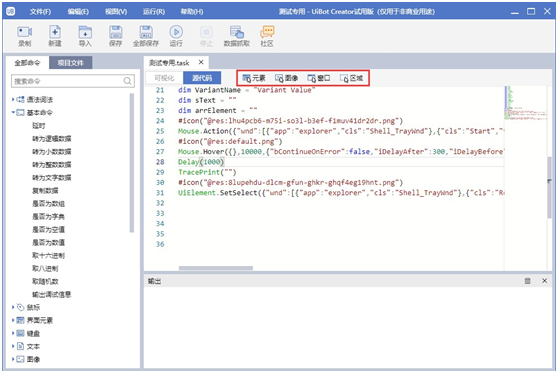
Task: Click the code minimap preview
Action: pos(525,103)
